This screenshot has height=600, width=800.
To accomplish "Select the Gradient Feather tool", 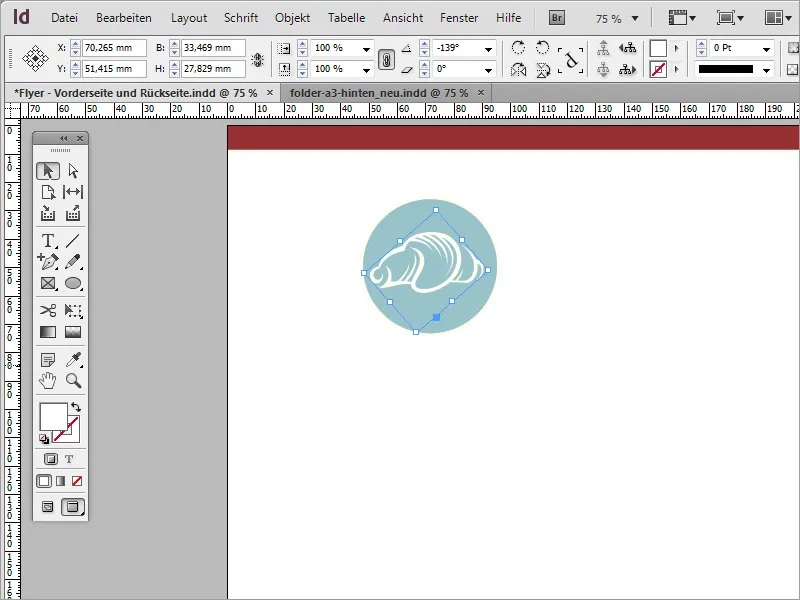I will pyautogui.click(x=73, y=332).
